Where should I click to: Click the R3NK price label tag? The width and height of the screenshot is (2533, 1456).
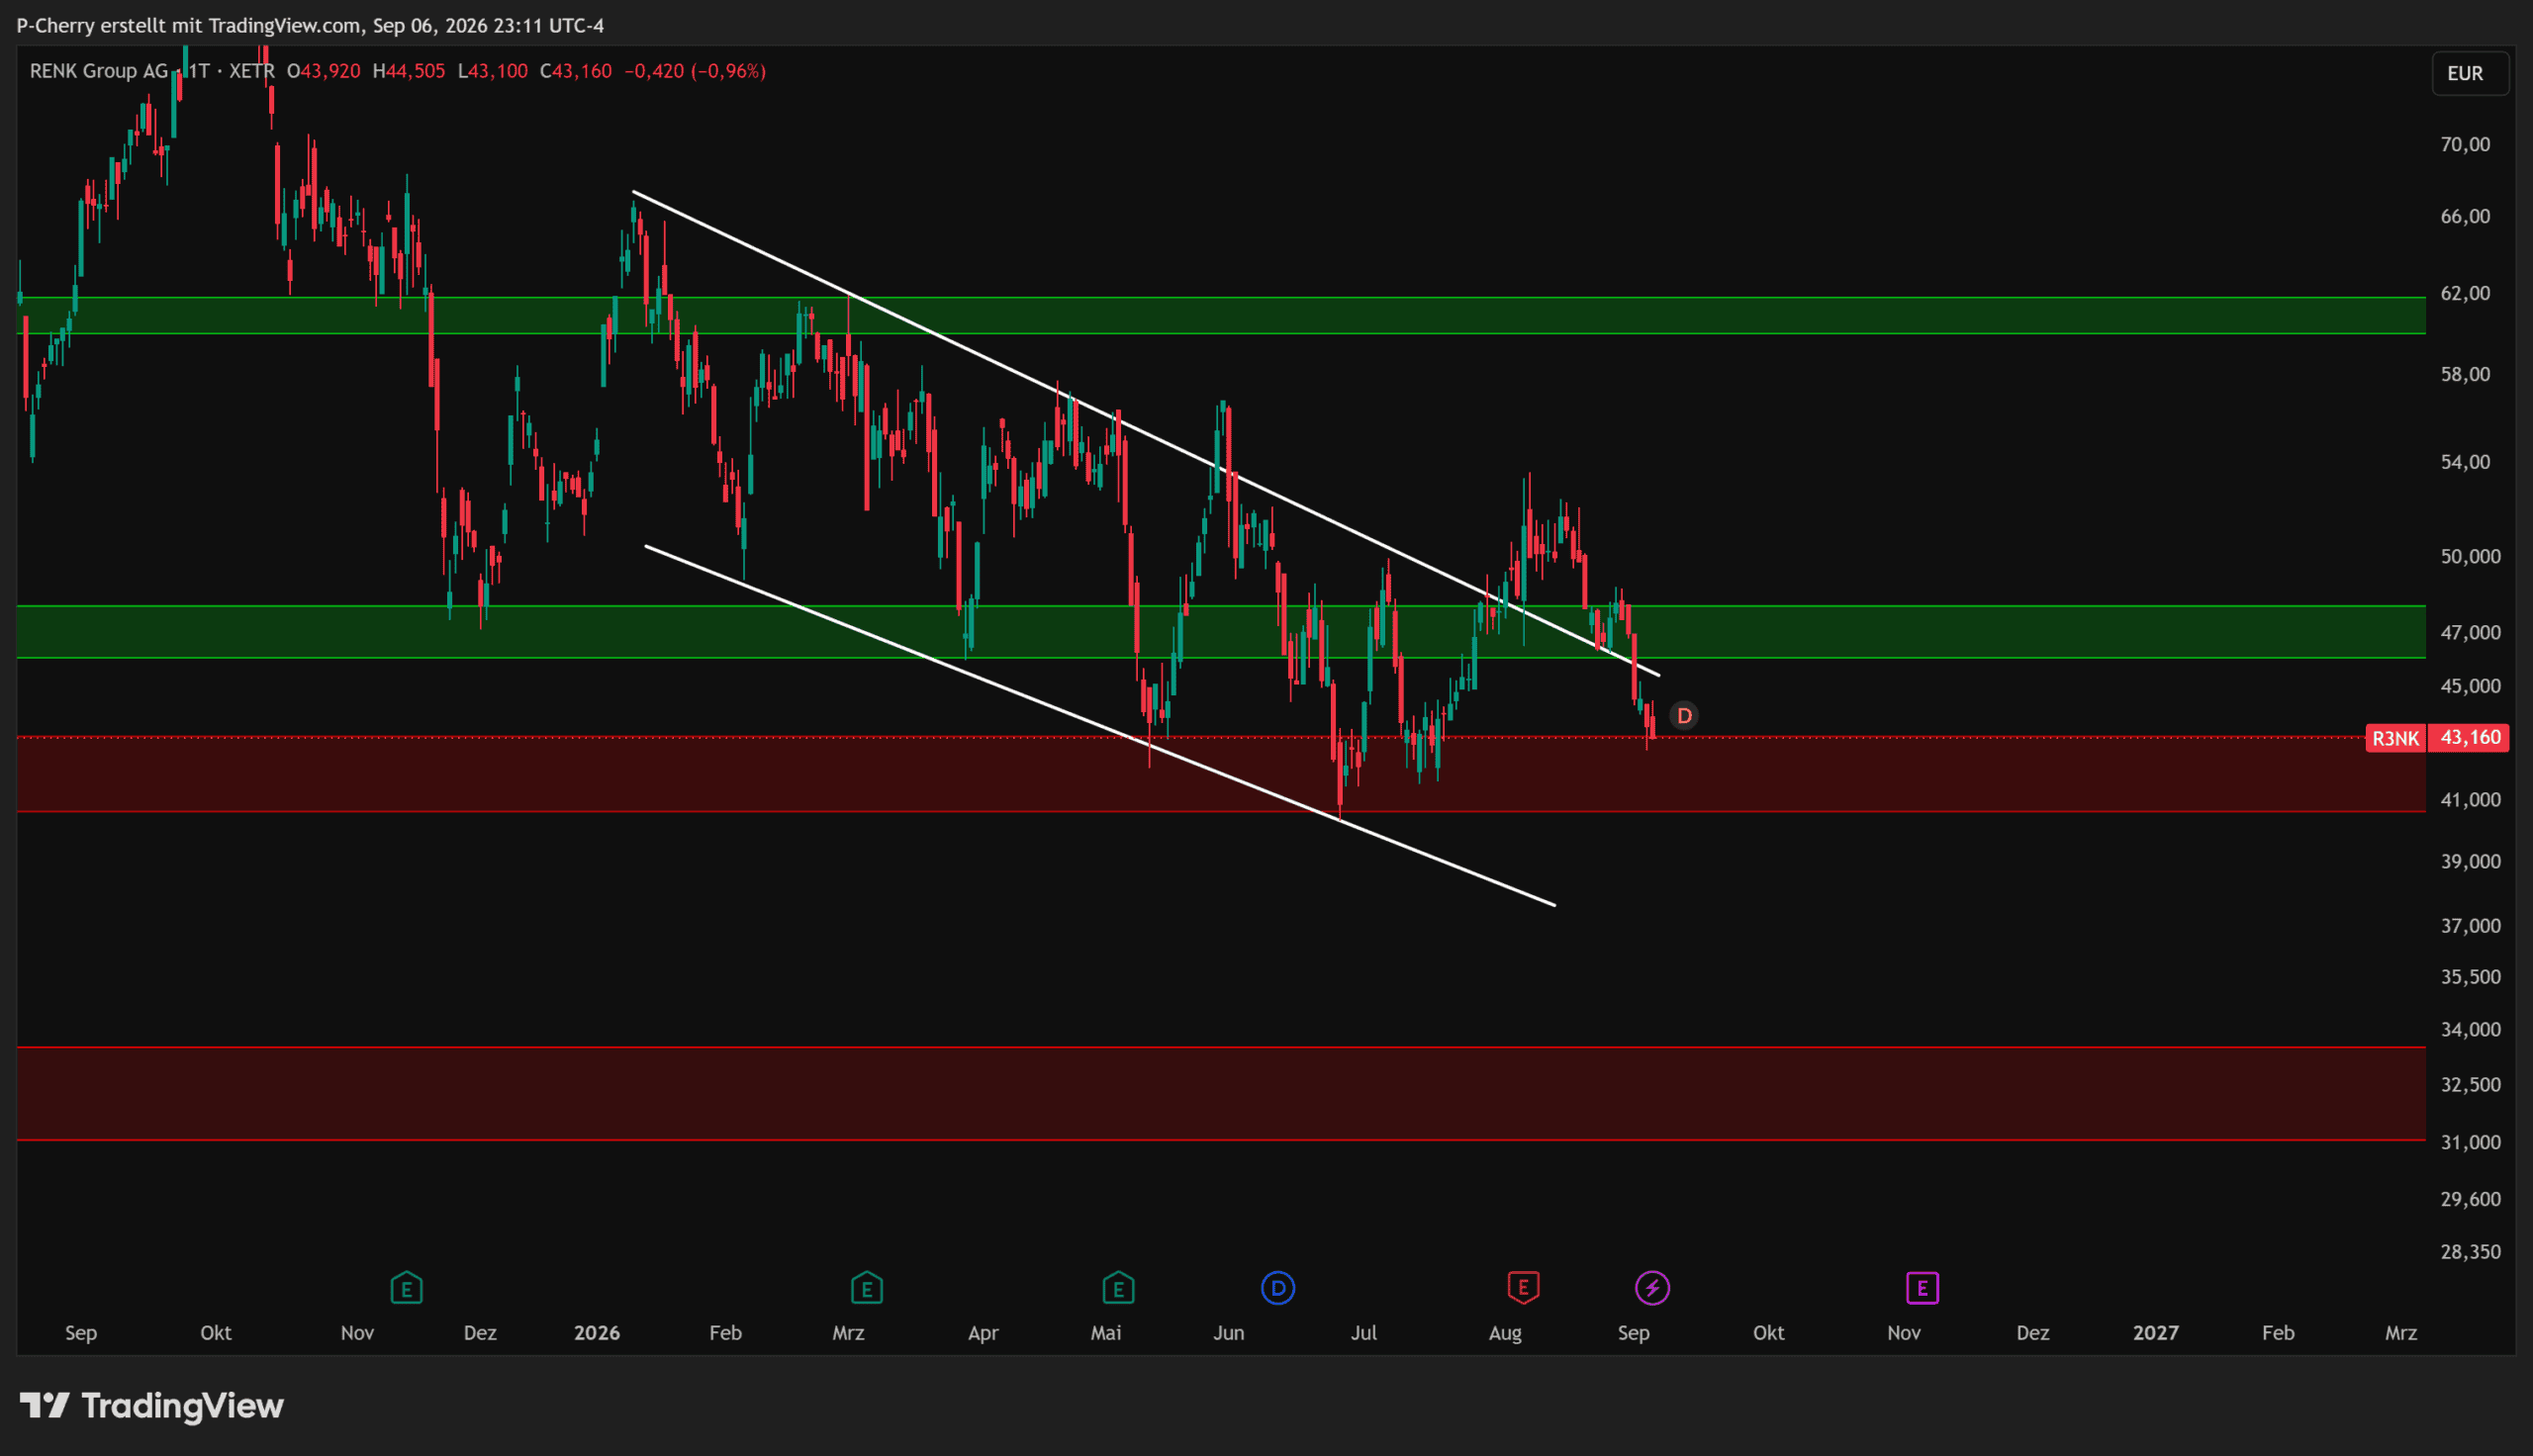(2396, 738)
